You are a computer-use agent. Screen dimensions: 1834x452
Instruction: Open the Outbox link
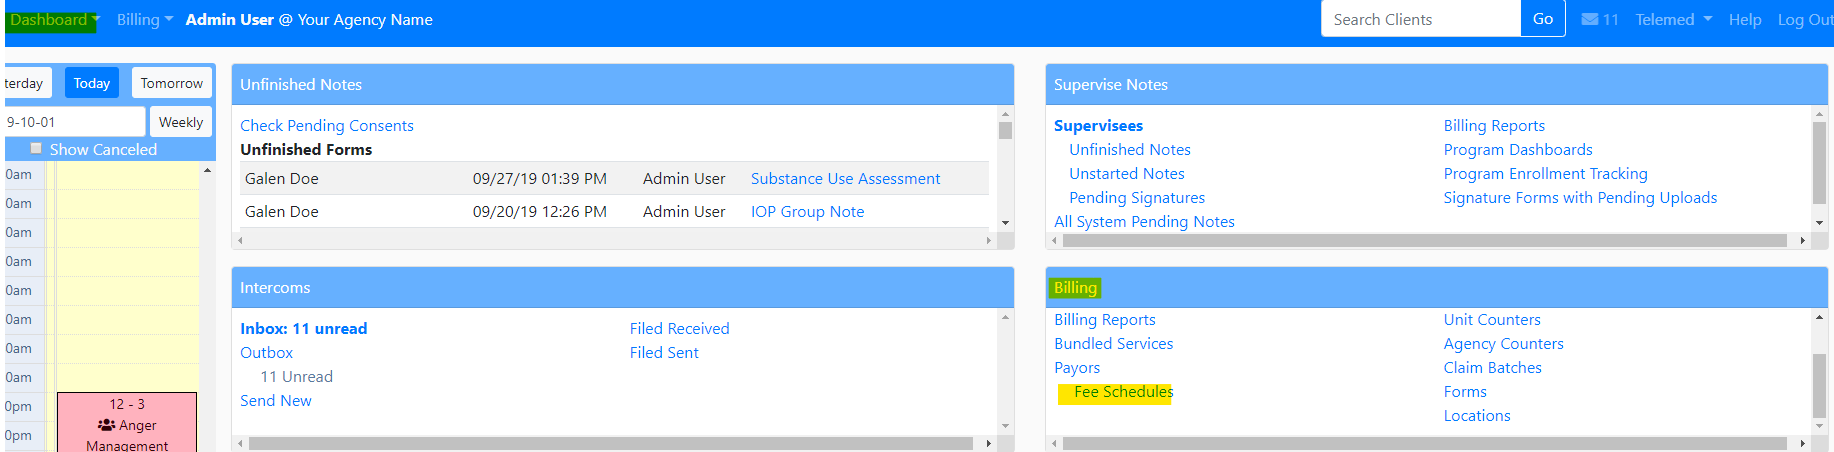[x=266, y=353]
